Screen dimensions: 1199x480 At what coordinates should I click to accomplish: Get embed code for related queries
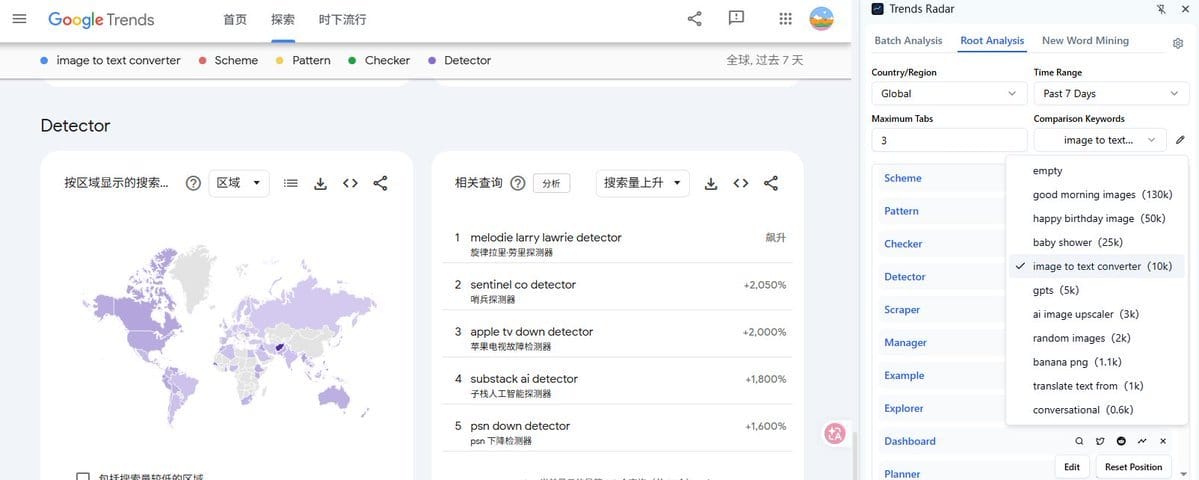click(741, 183)
